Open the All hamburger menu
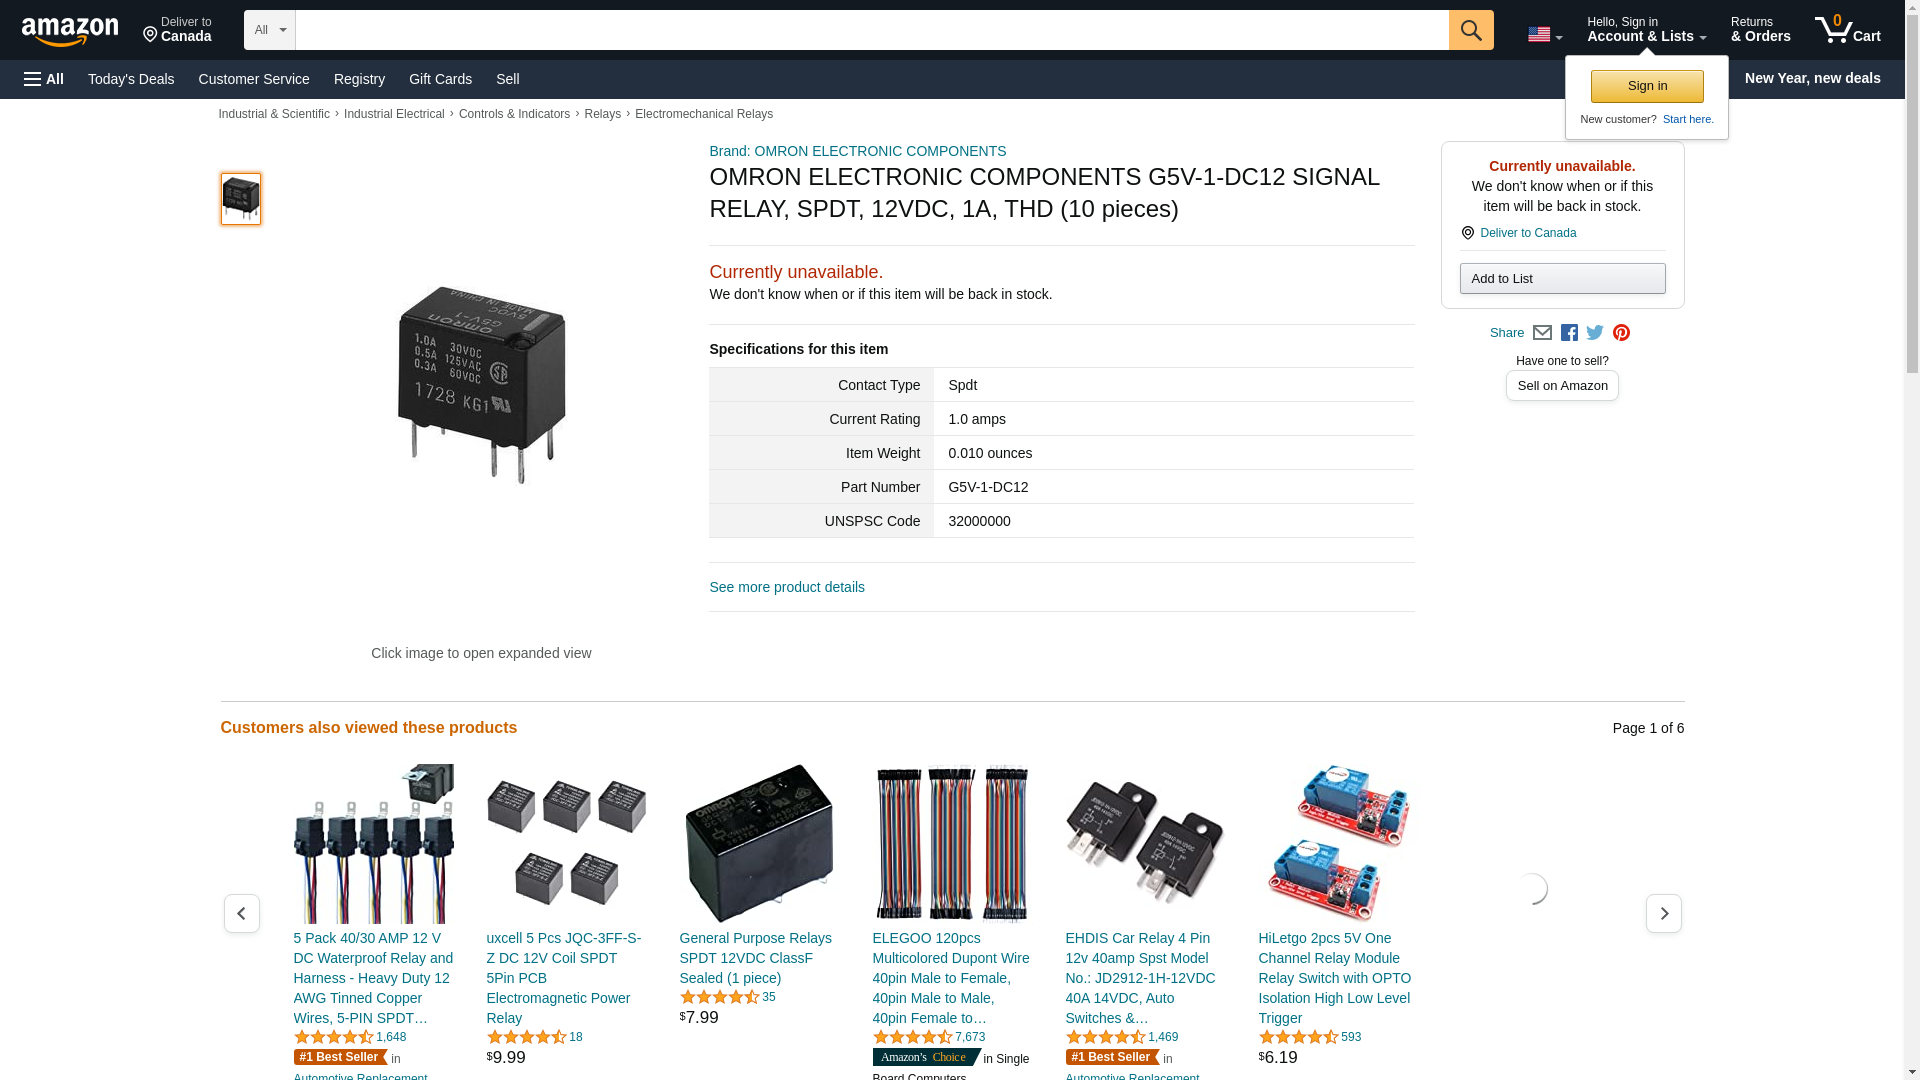This screenshot has width=1920, height=1080. (x=44, y=79)
